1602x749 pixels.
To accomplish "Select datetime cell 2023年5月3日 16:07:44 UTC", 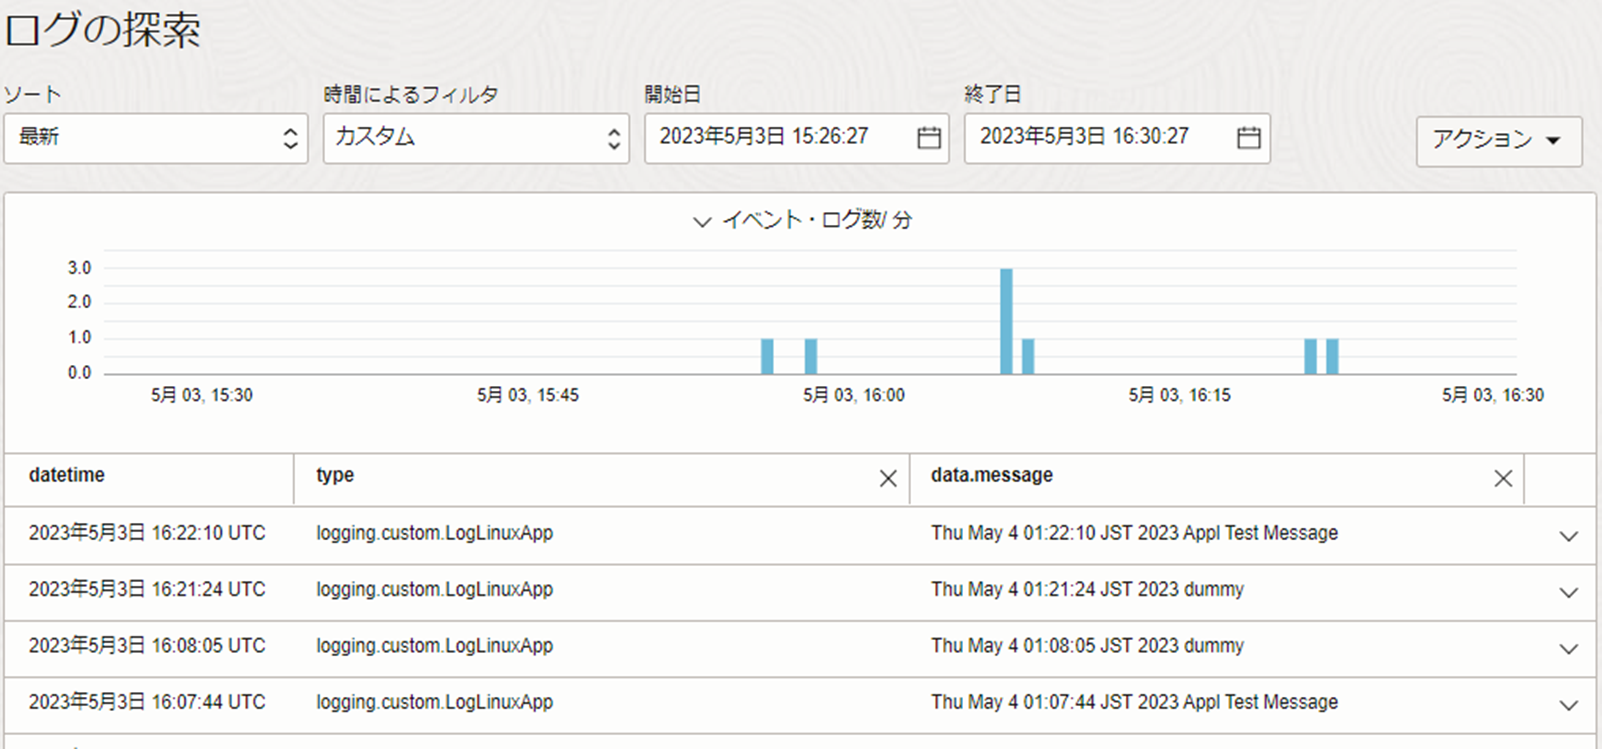I will point(147,702).
